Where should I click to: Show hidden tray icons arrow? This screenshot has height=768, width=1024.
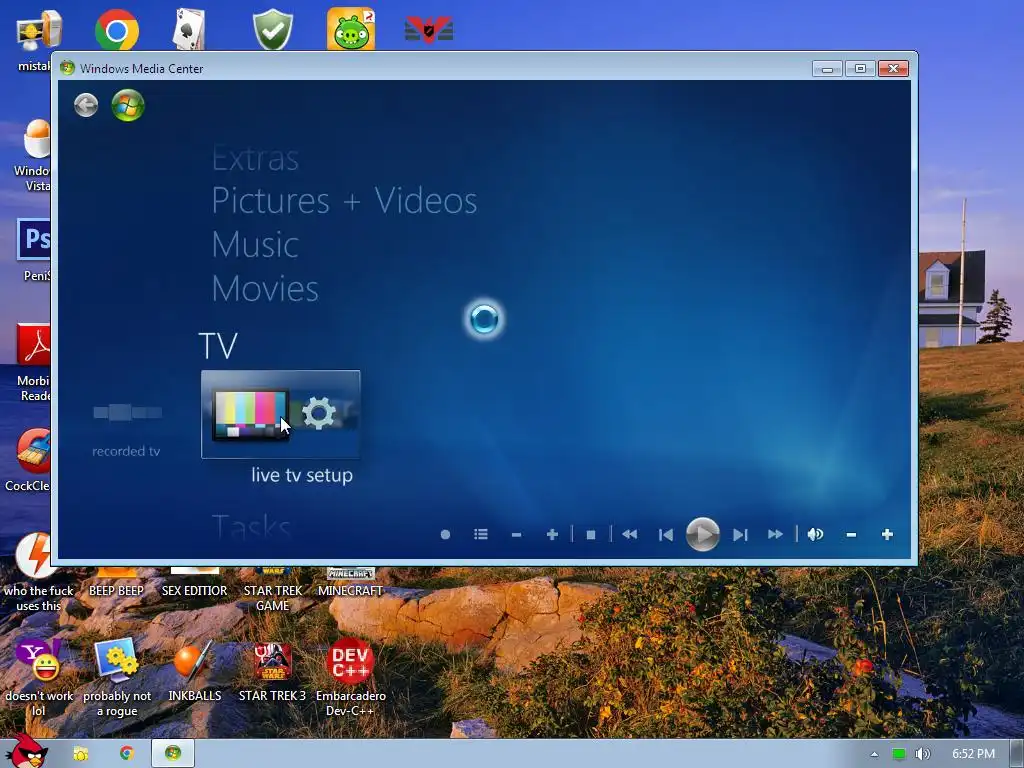pos(874,754)
